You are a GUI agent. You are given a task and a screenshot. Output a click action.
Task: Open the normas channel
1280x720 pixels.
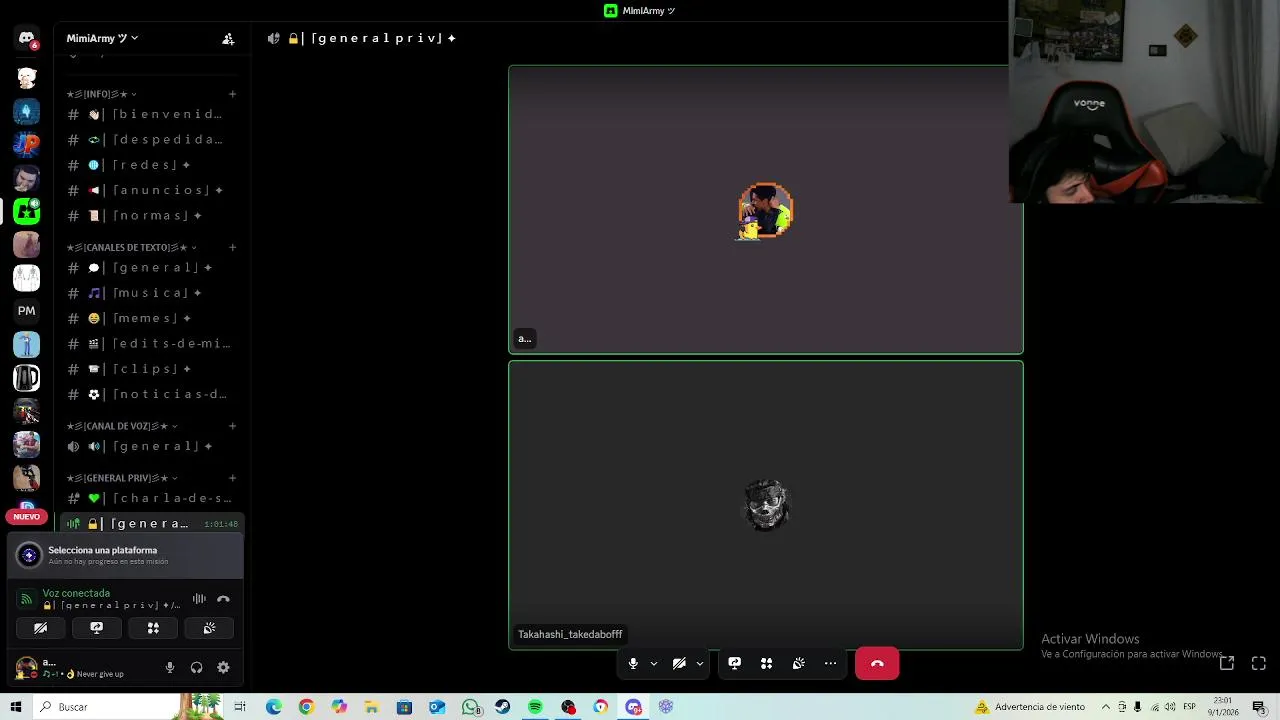tap(150, 216)
